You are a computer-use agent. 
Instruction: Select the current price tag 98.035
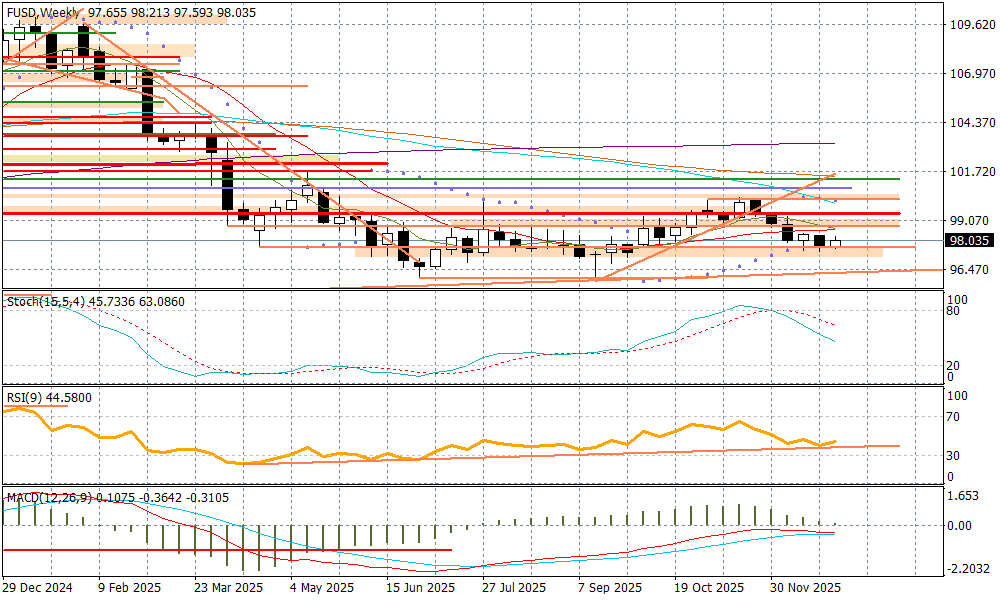coord(969,240)
